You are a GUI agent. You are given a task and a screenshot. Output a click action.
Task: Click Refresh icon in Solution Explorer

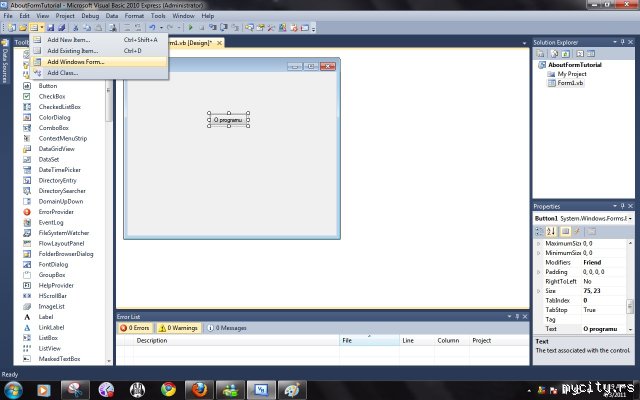566,53
